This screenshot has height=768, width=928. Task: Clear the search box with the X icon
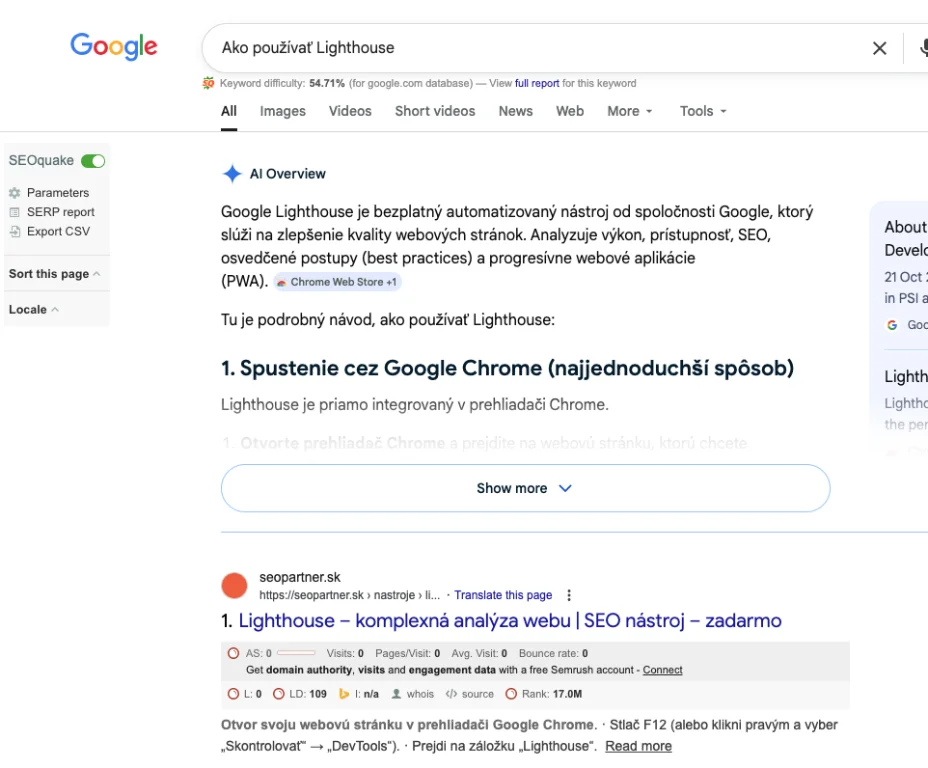click(x=879, y=48)
